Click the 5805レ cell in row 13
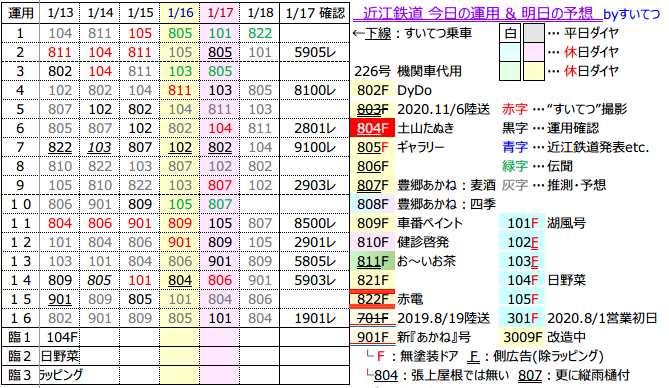Viewport: 669px width, 388px height. point(315,261)
